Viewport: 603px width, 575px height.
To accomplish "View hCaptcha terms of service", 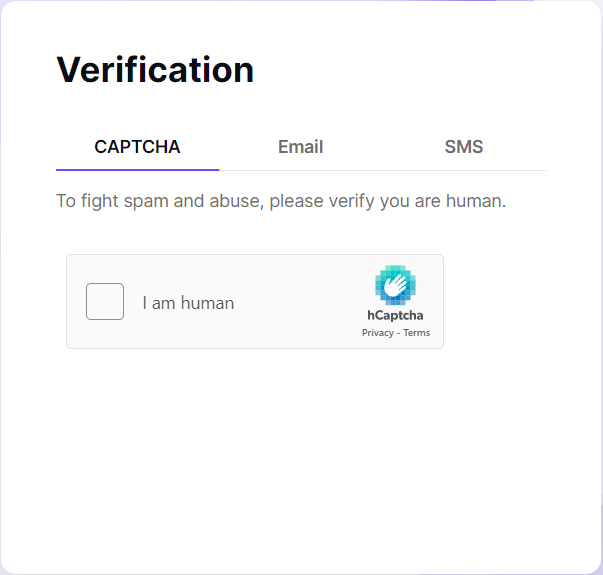I will pyautogui.click(x=416, y=333).
